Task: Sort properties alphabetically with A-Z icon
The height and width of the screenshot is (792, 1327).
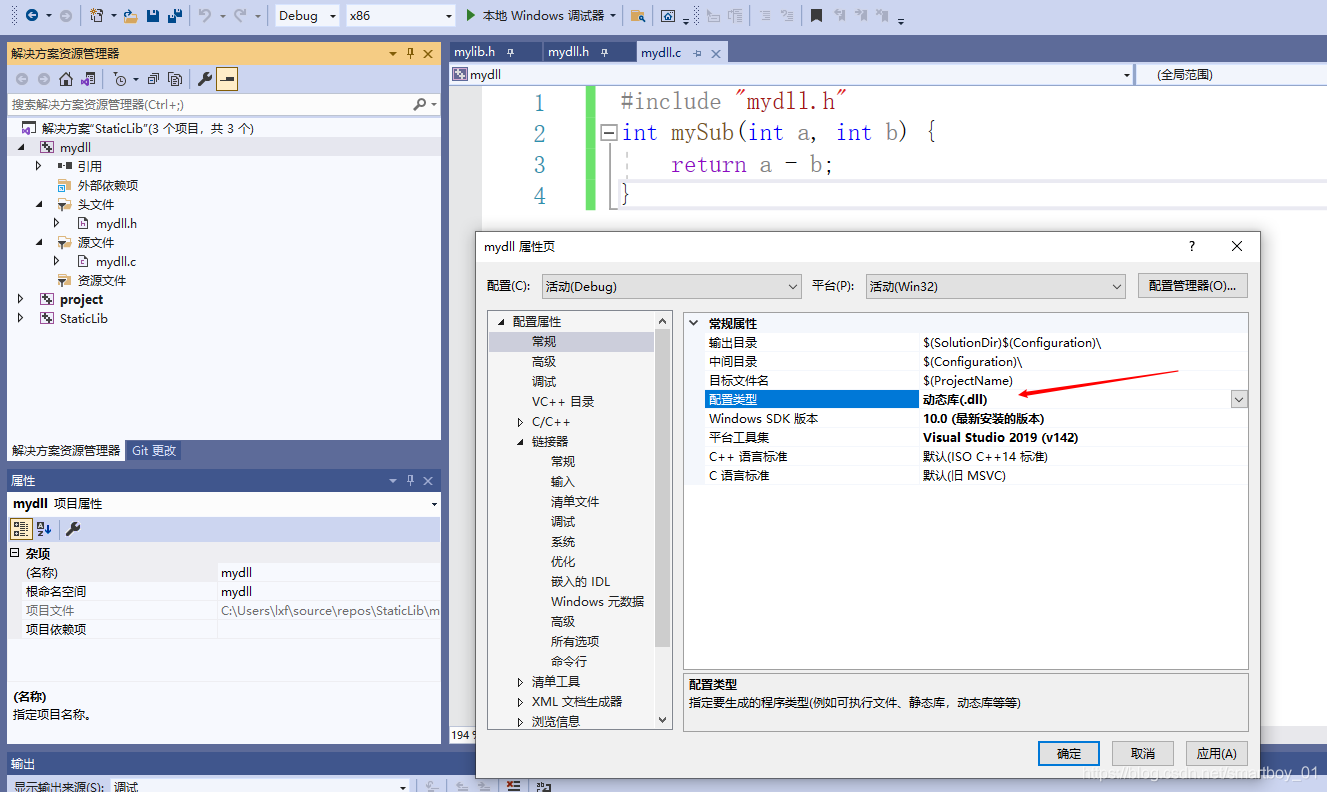Action: (x=44, y=529)
